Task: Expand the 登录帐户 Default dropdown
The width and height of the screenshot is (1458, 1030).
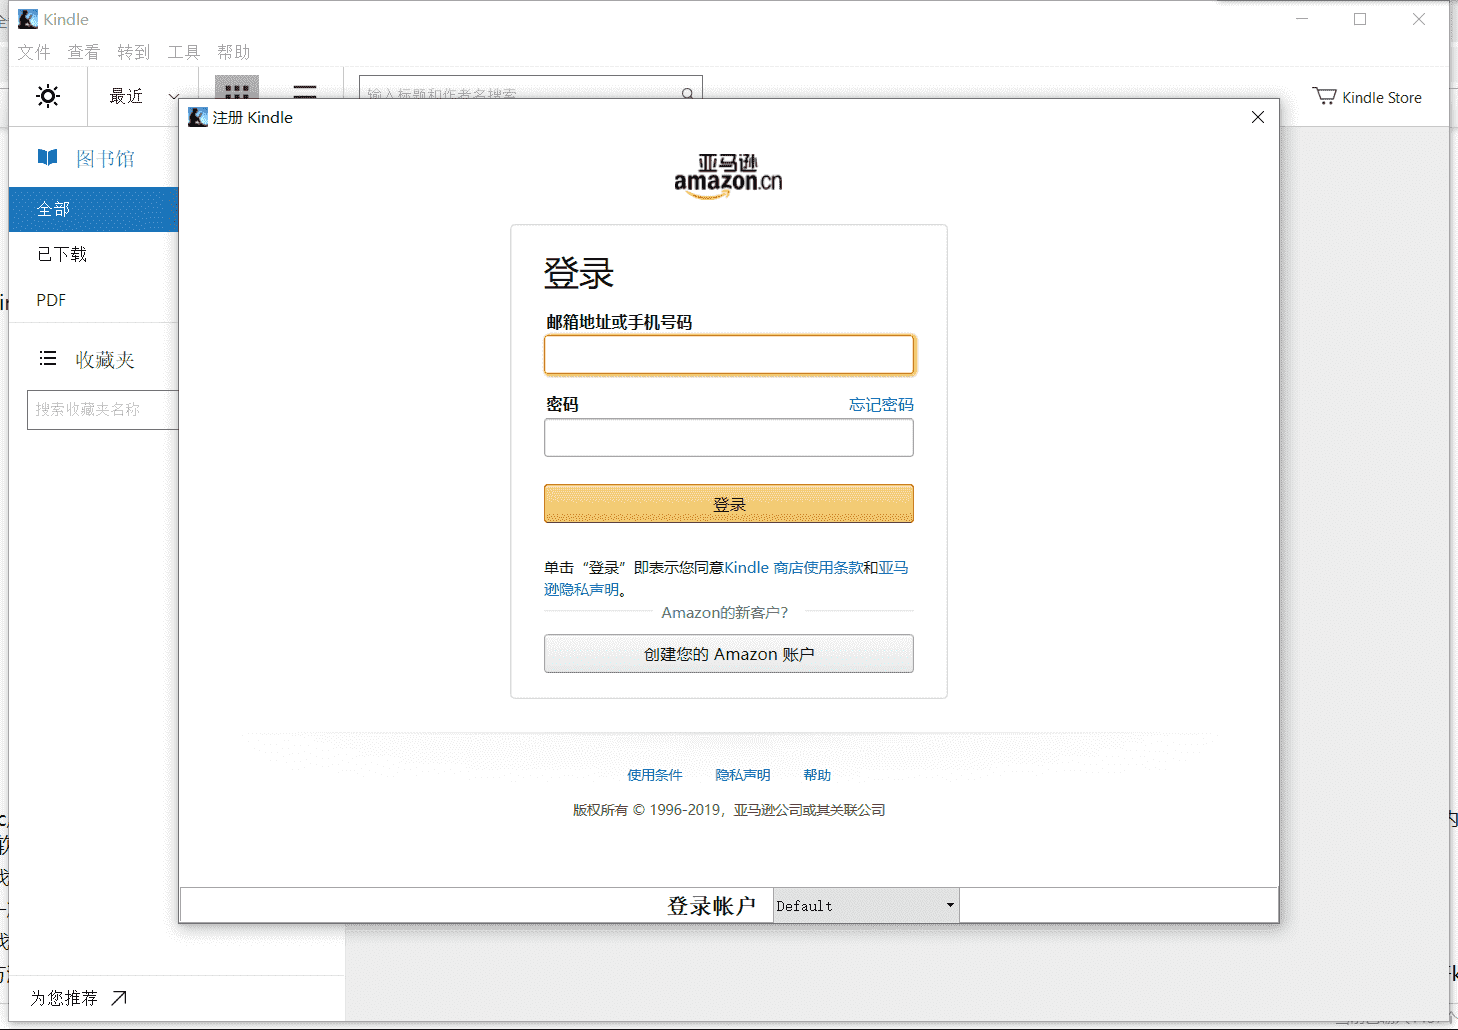Action: pyautogui.click(x=866, y=906)
